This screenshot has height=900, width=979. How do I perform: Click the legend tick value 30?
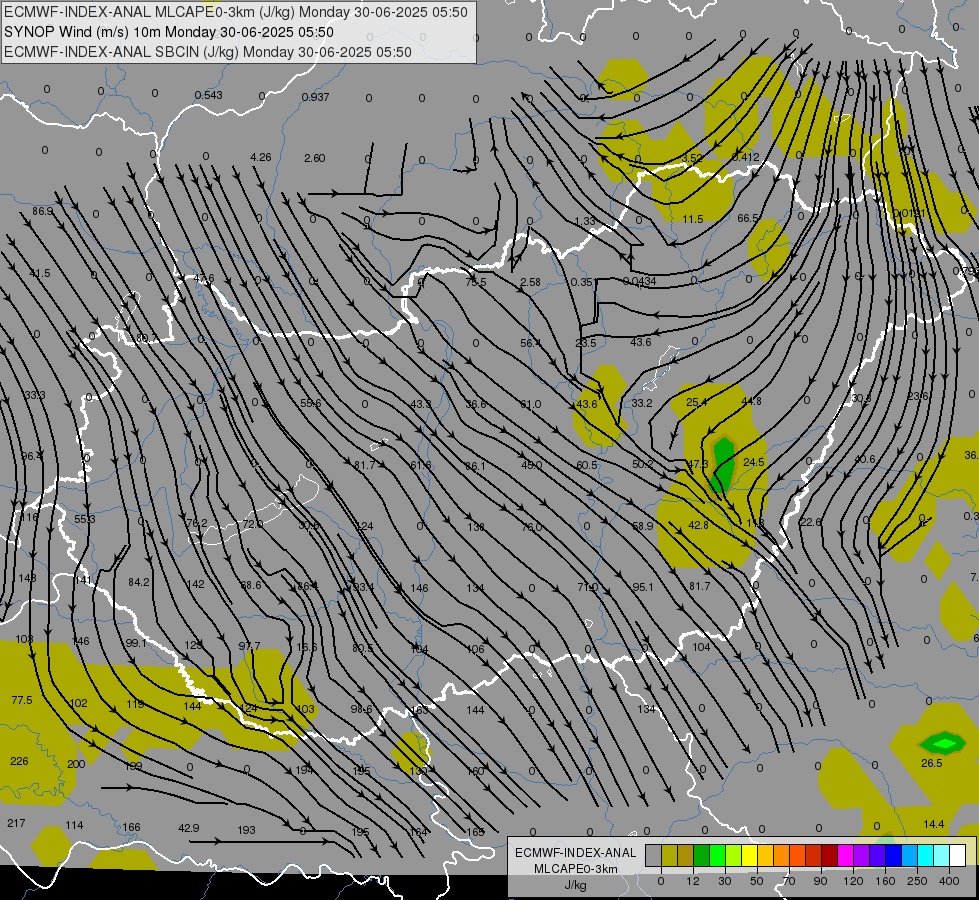(724, 881)
